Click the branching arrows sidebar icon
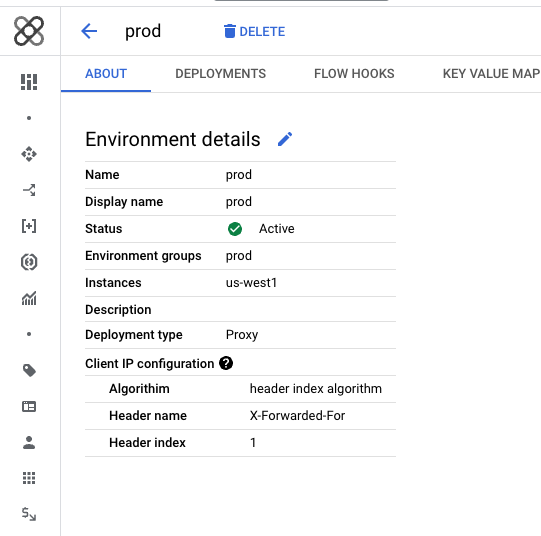This screenshot has height=536, width=541. point(29,190)
